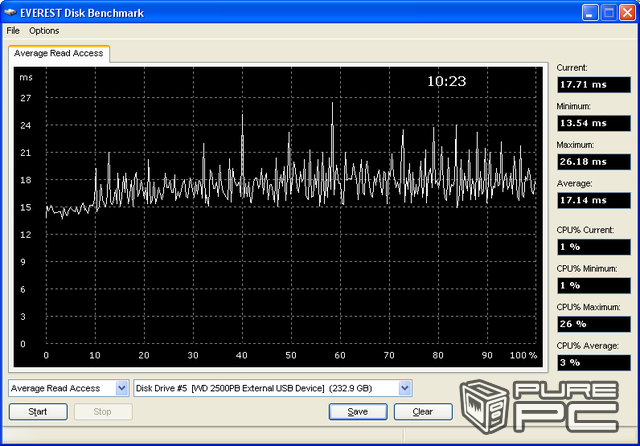
Task: Click the Maximum value 26.18 ms
Action: pyautogui.click(x=594, y=162)
